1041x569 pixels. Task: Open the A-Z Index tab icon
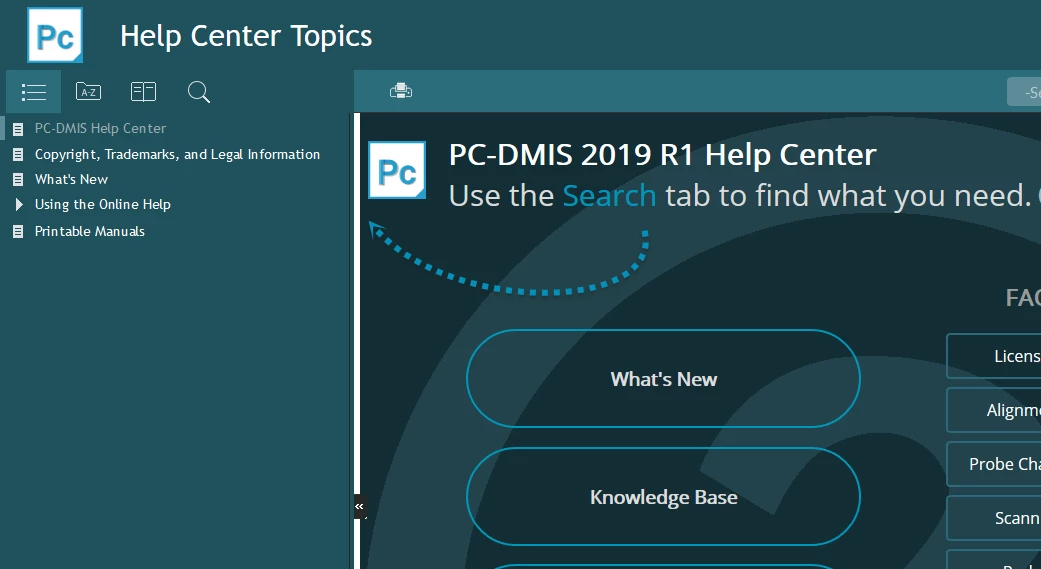[88, 92]
